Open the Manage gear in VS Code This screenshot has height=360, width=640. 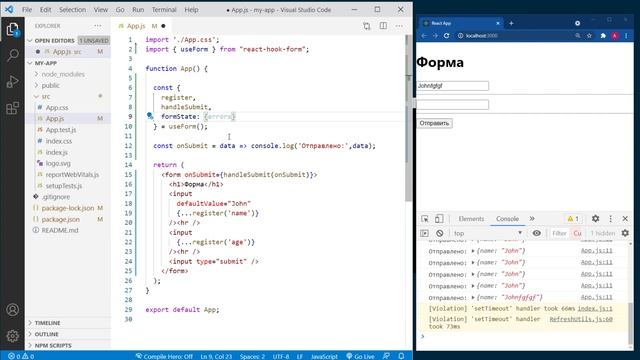point(12,336)
